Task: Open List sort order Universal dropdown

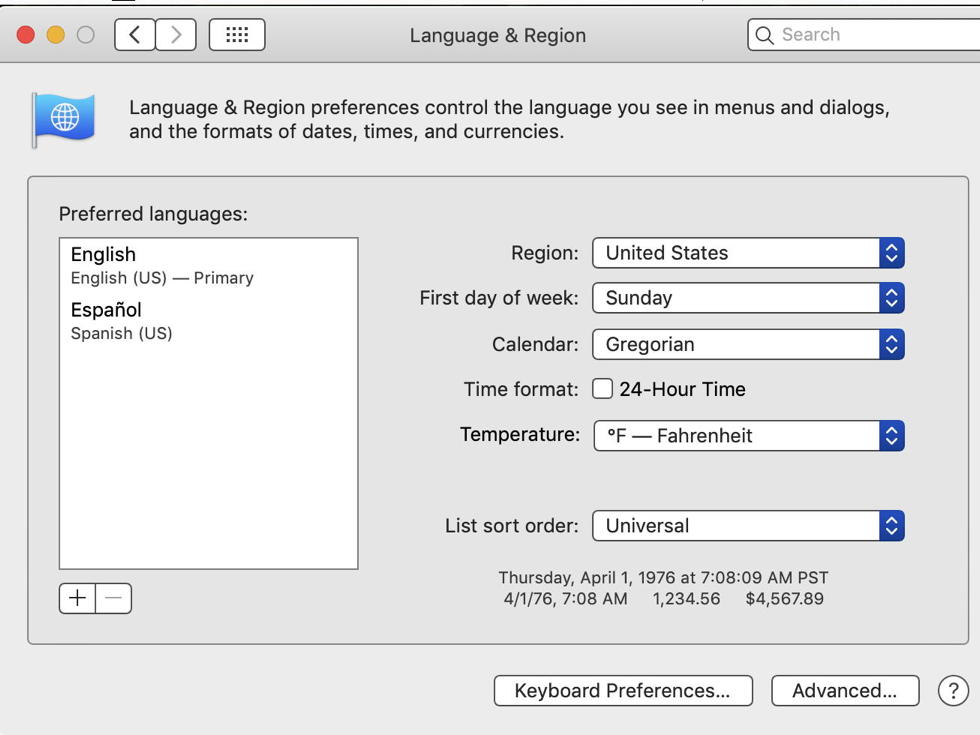Action: click(x=748, y=526)
